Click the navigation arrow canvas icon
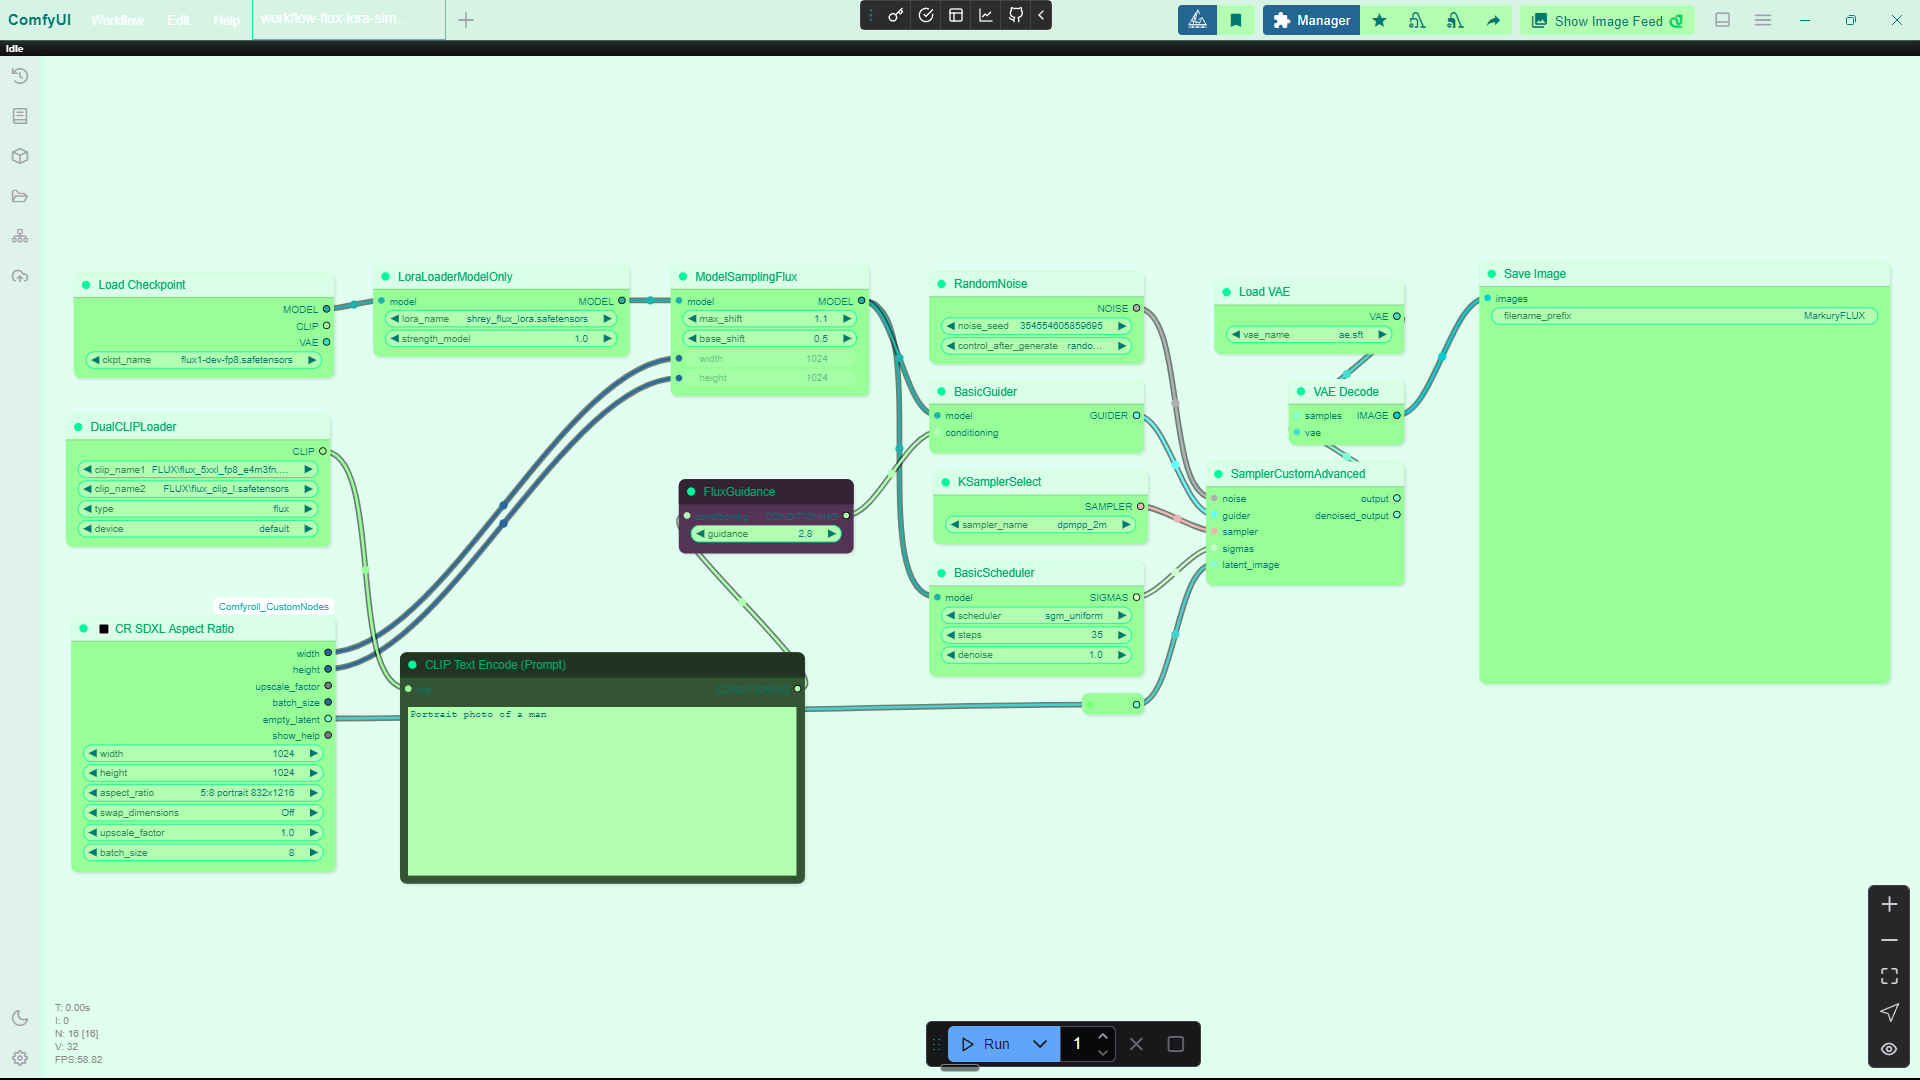The height and width of the screenshot is (1080, 1920). (1889, 1012)
